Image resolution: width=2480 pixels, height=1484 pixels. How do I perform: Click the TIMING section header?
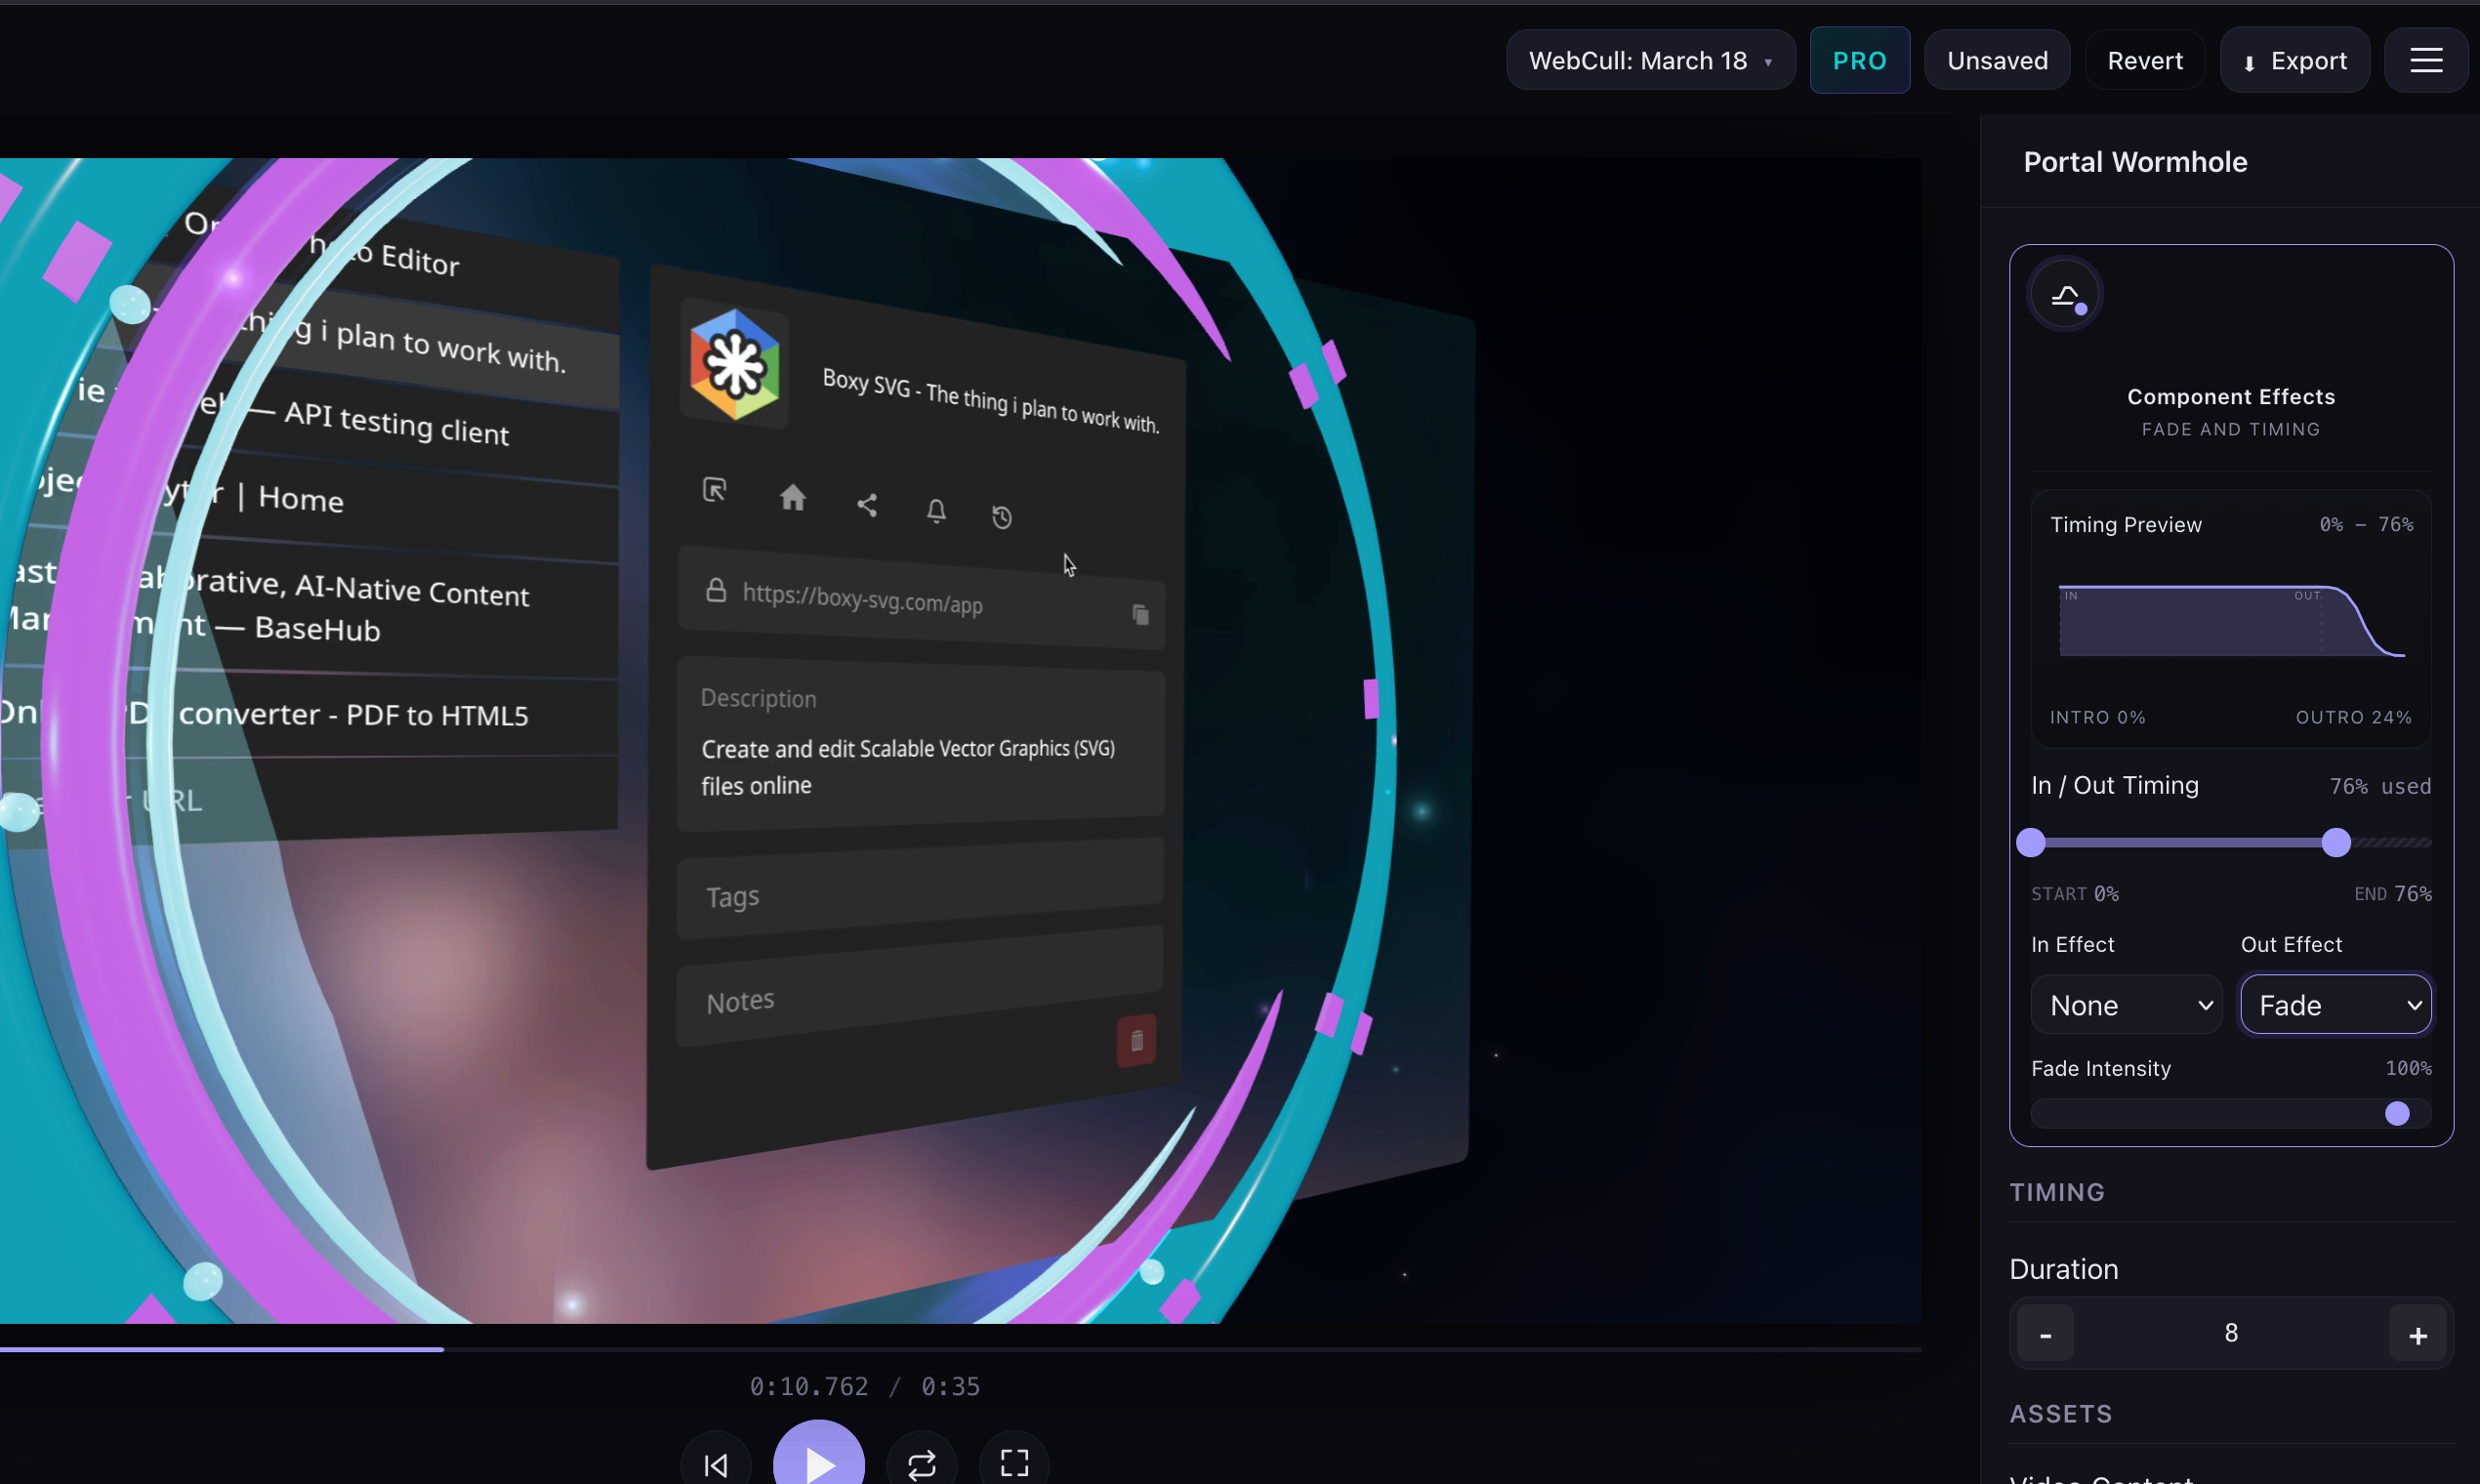click(x=2057, y=1192)
